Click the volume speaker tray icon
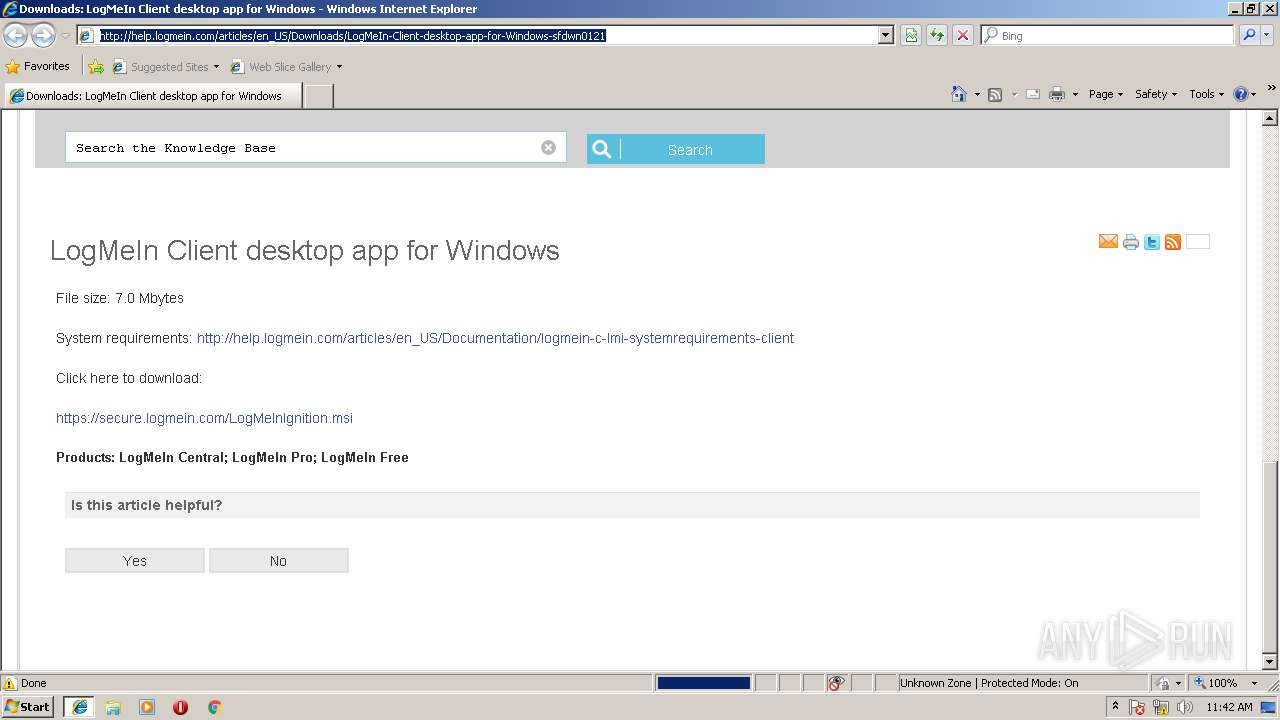 point(1185,707)
